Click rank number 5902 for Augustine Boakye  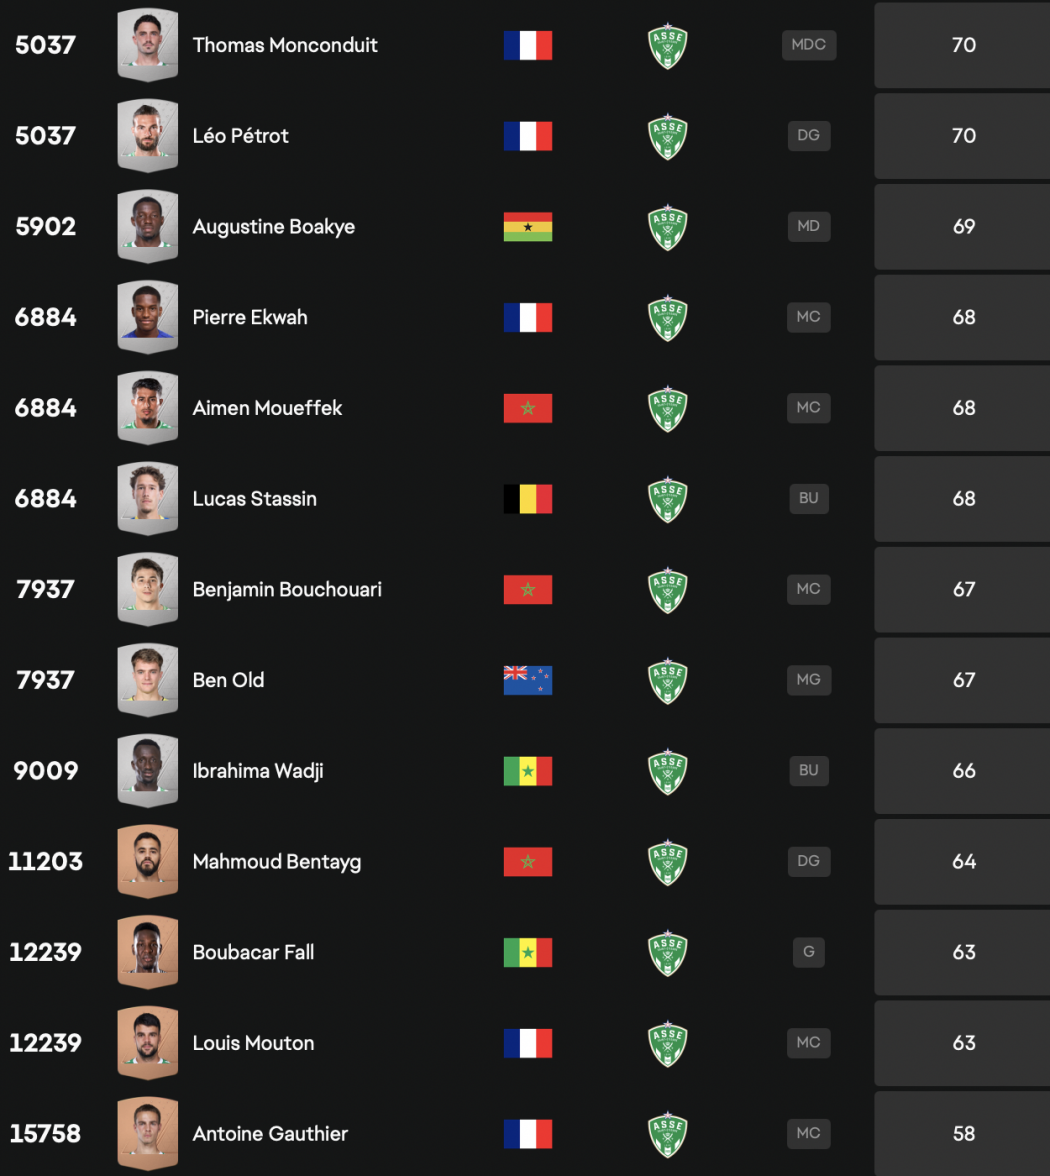tap(46, 227)
